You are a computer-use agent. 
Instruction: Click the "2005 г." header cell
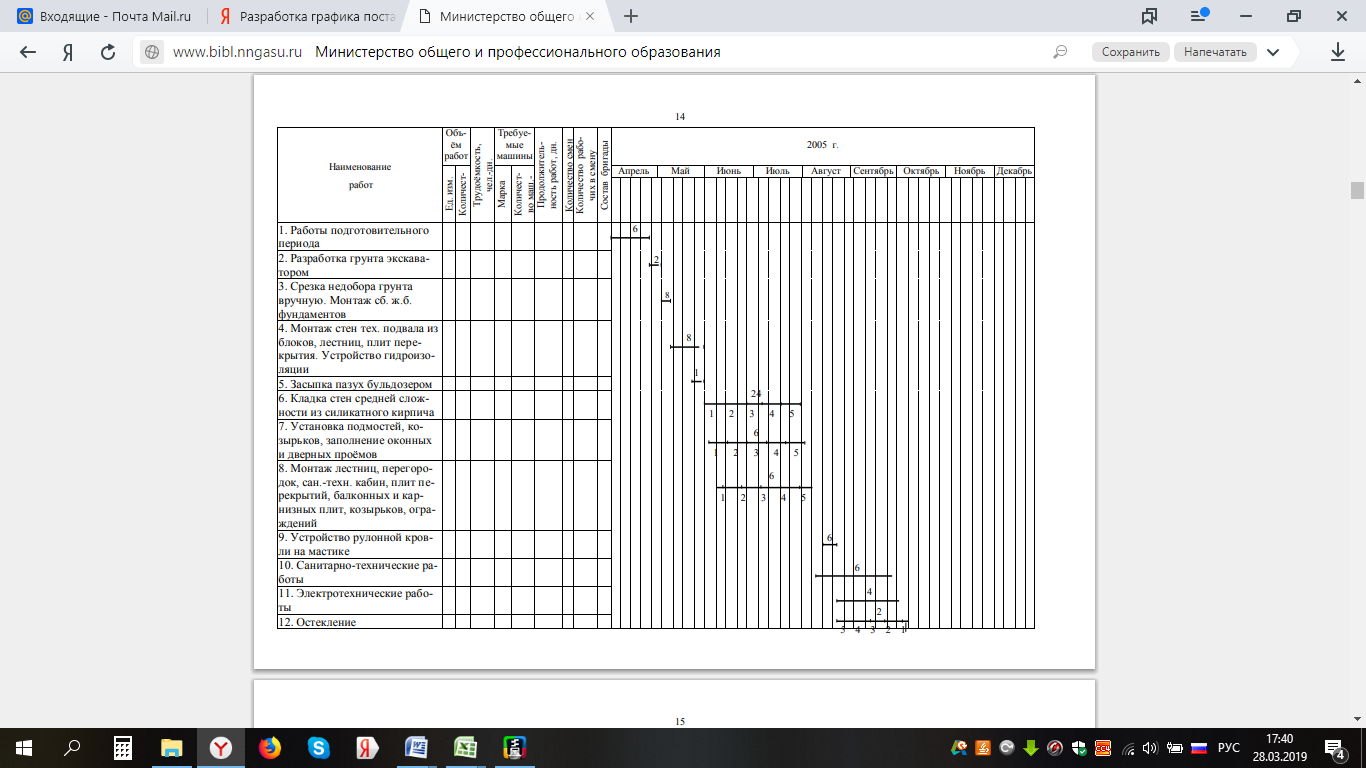(822, 146)
